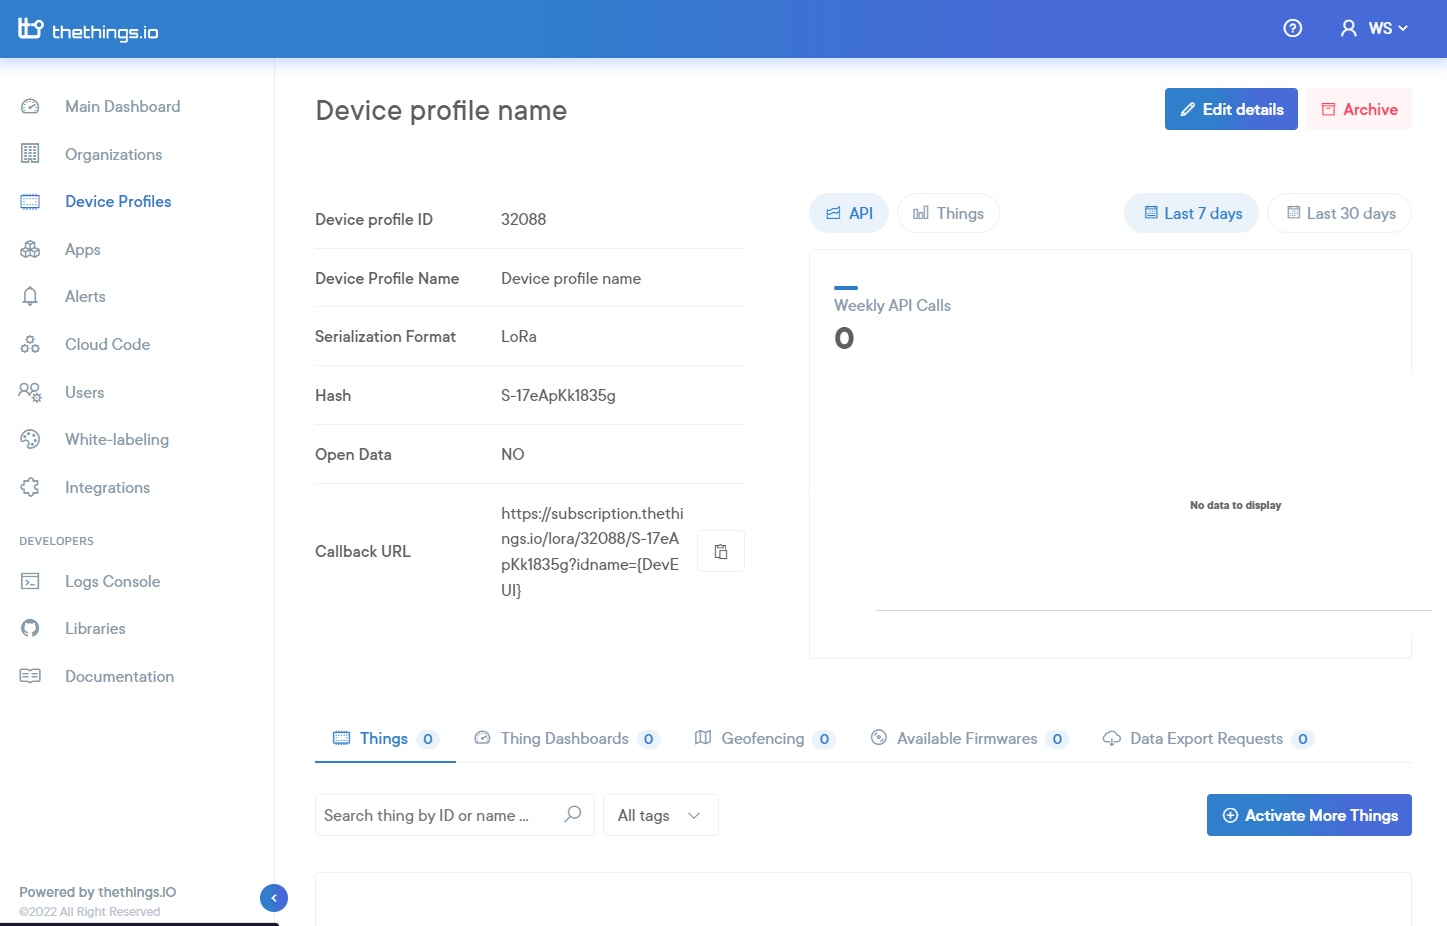Open the Available Firmwares tab

tap(969, 739)
